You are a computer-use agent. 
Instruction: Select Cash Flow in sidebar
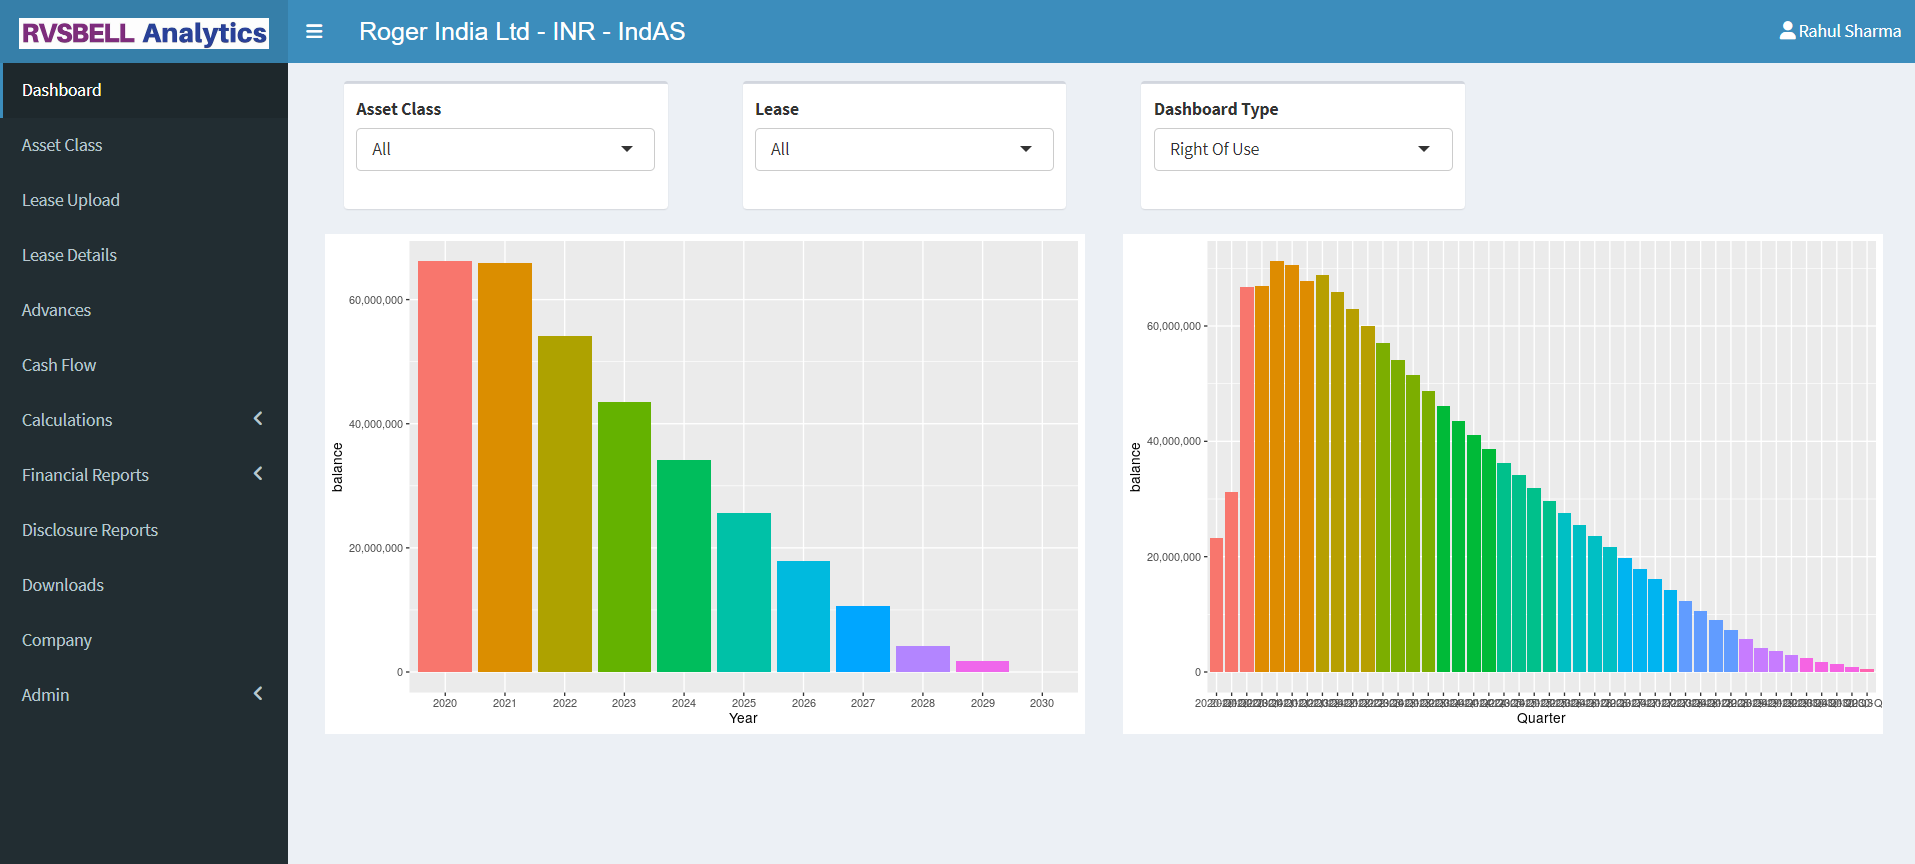click(x=59, y=365)
